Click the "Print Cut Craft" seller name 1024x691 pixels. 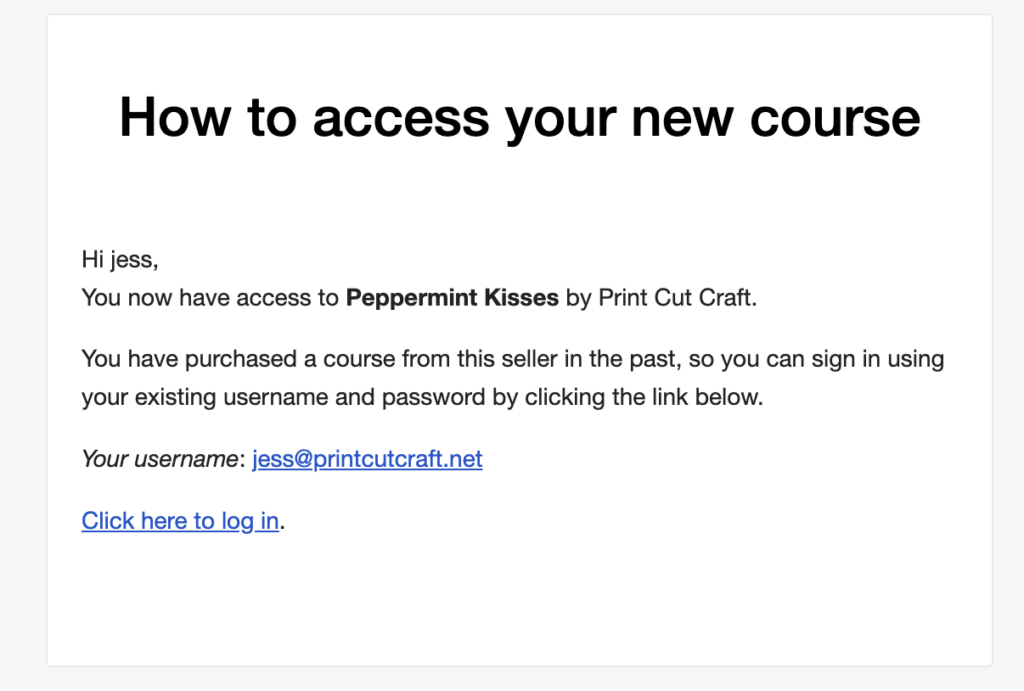(x=675, y=298)
